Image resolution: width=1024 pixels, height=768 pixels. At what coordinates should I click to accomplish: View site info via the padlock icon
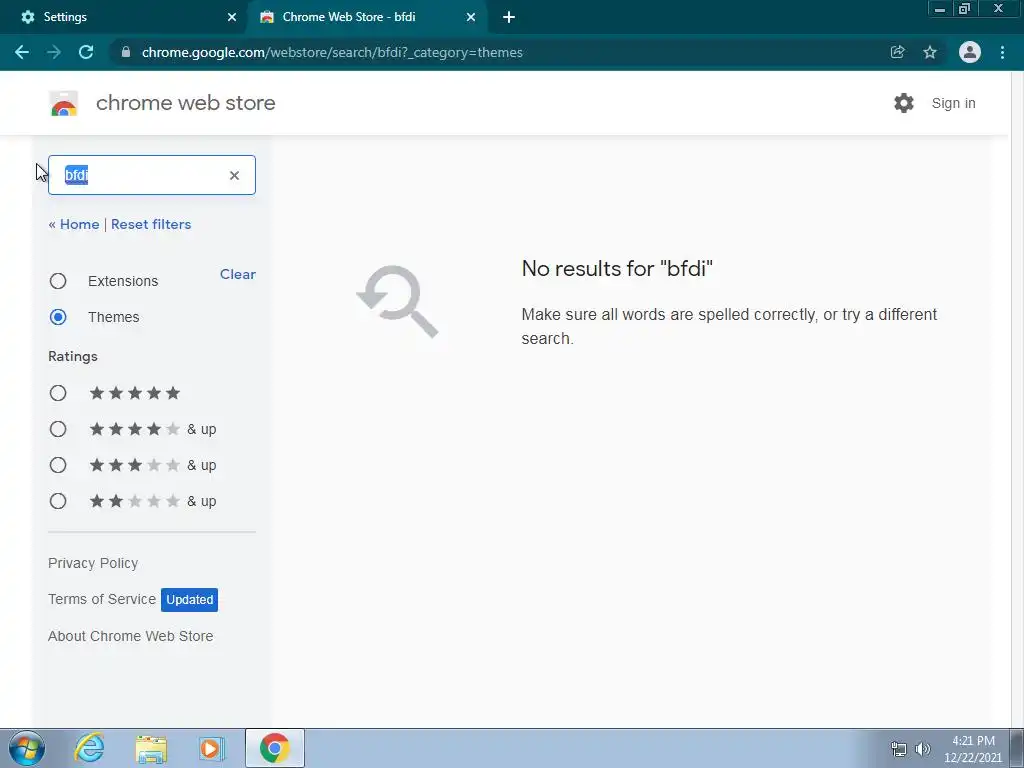[x=126, y=52]
